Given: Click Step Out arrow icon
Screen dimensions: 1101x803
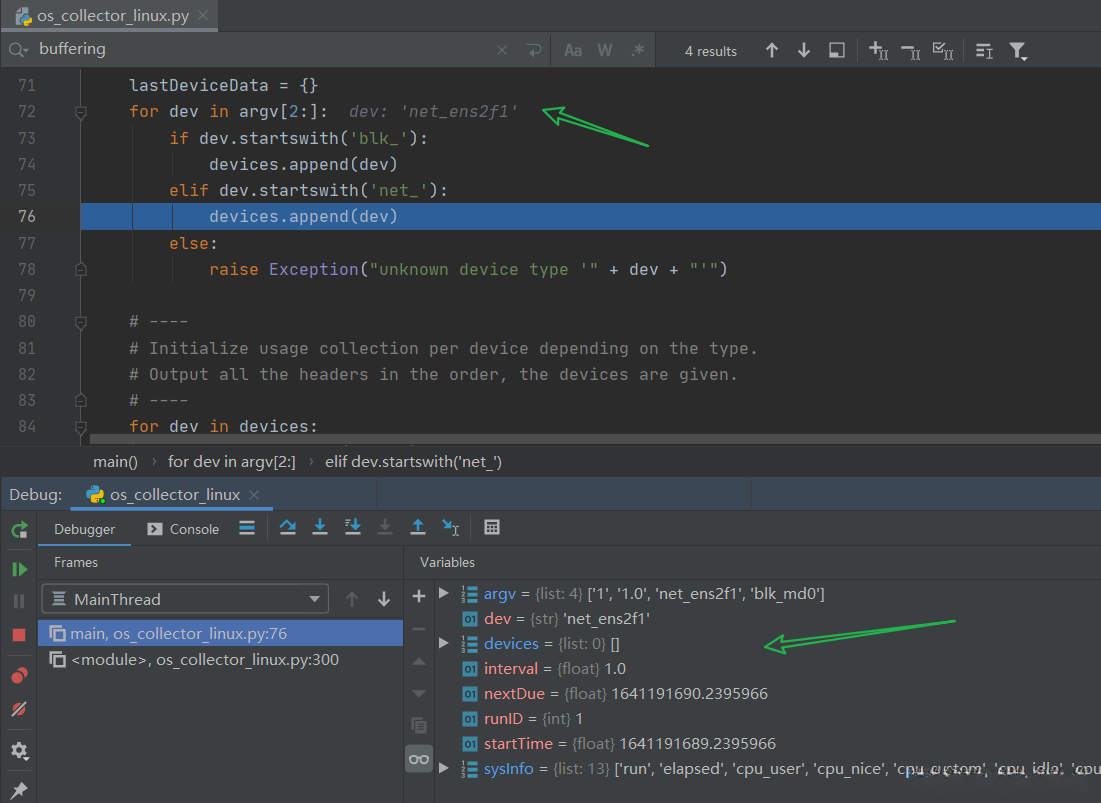Looking at the screenshot, I should click(418, 528).
